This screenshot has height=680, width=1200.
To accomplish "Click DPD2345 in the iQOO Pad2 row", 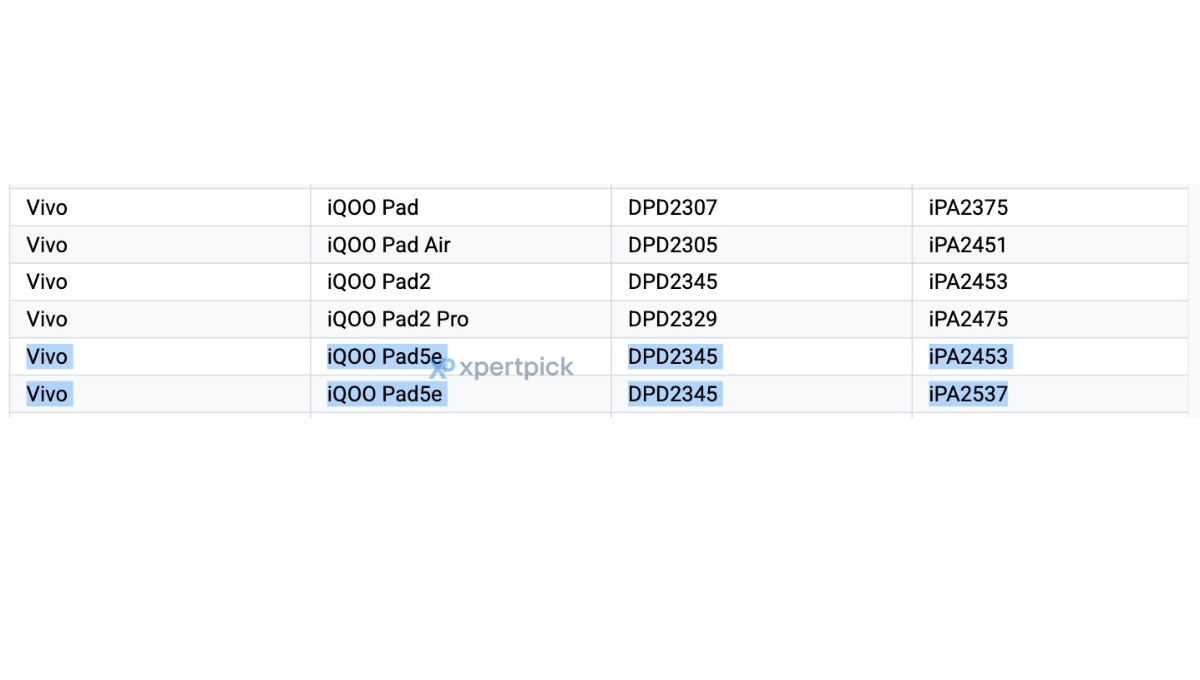I will coord(673,282).
